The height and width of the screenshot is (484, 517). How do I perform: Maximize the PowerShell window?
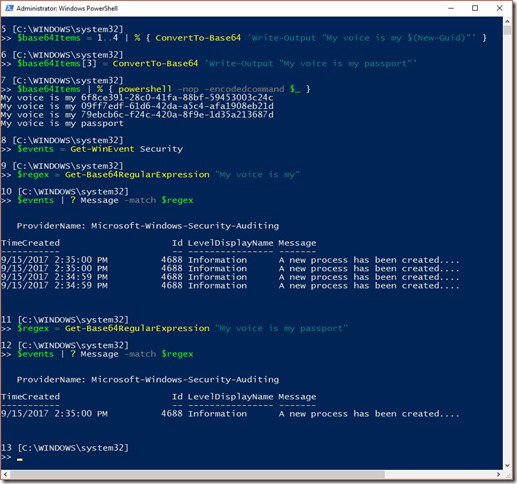pyautogui.click(x=475, y=8)
